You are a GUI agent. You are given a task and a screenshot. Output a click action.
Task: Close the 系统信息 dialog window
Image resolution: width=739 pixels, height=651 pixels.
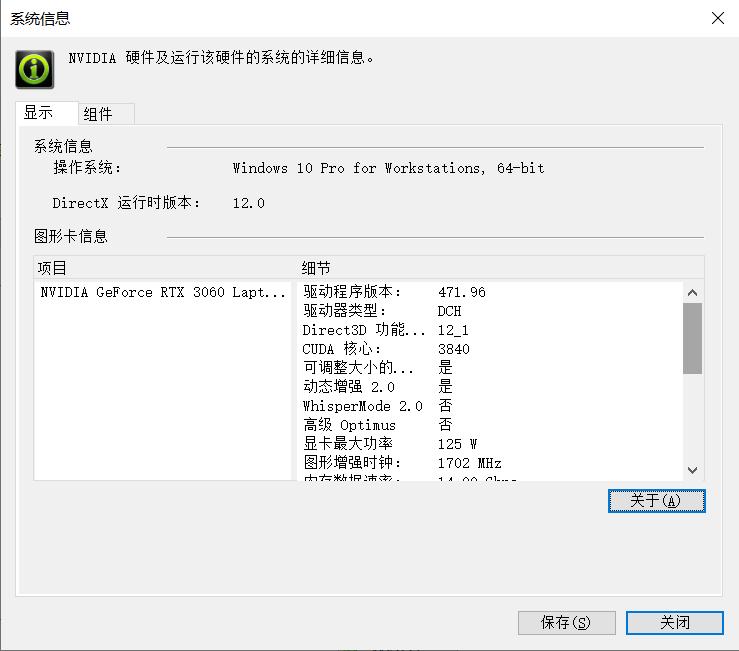pos(717,18)
